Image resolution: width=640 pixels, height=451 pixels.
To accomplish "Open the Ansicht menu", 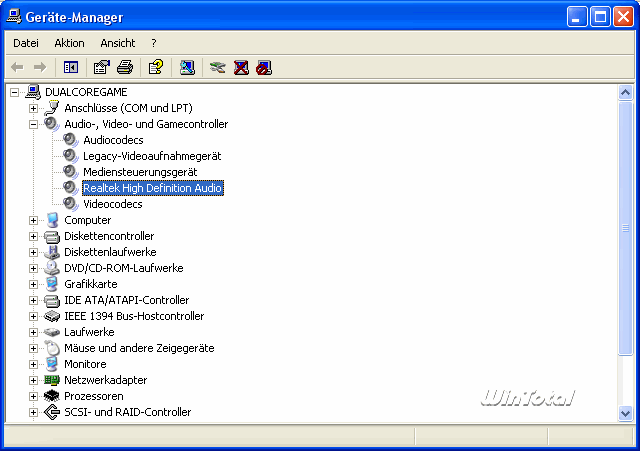I will click(x=118, y=43).
